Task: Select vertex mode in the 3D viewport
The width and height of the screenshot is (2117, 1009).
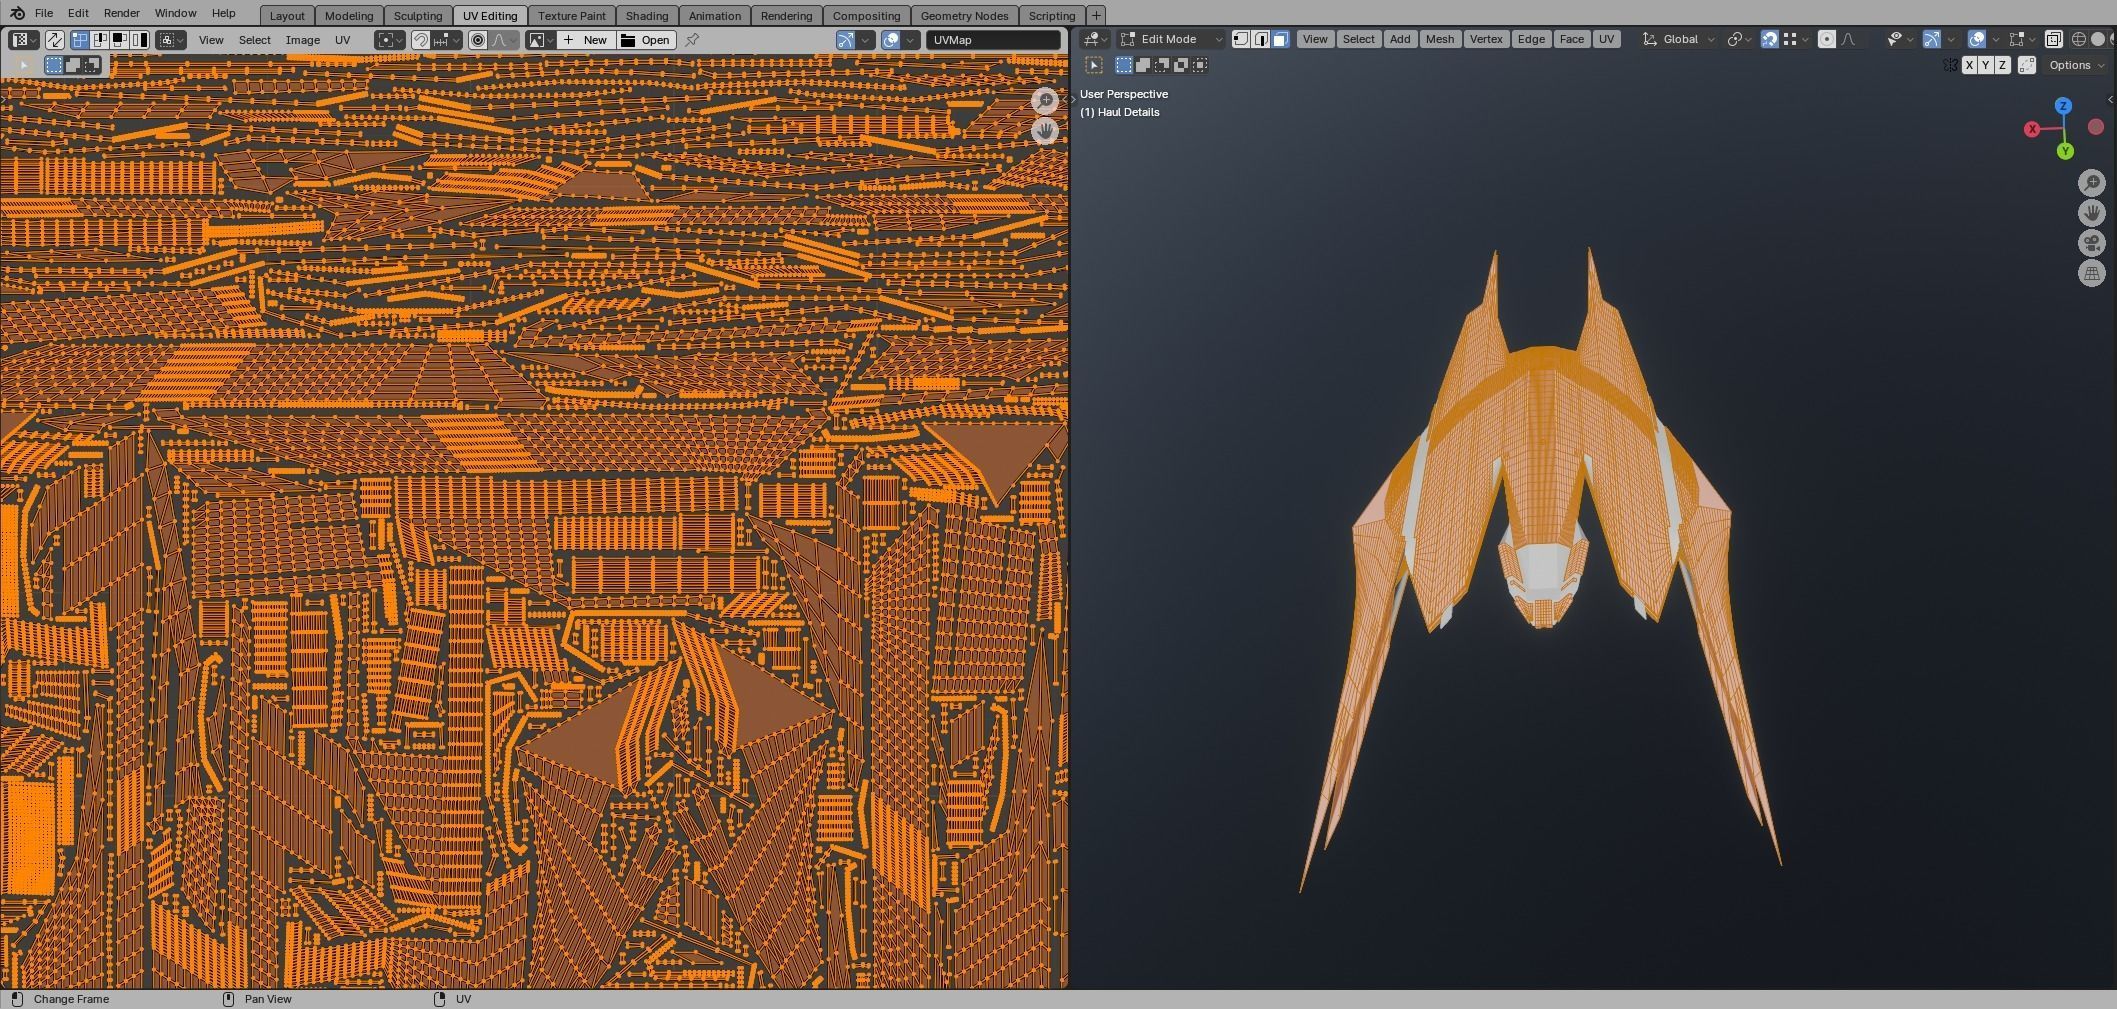Action: [1241, 39]
